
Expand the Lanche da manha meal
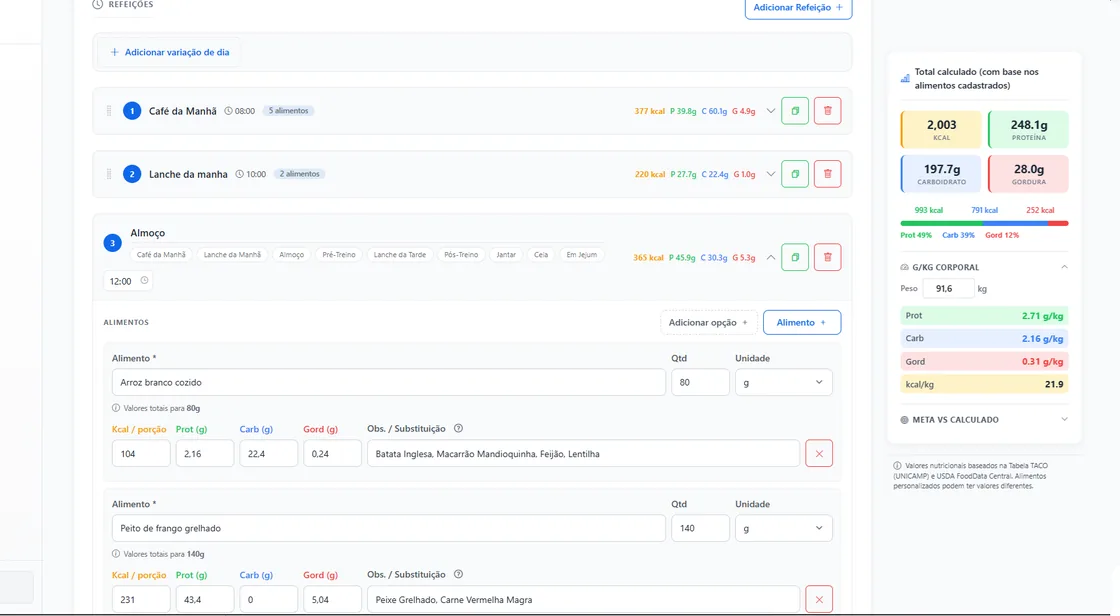point(771,174)
